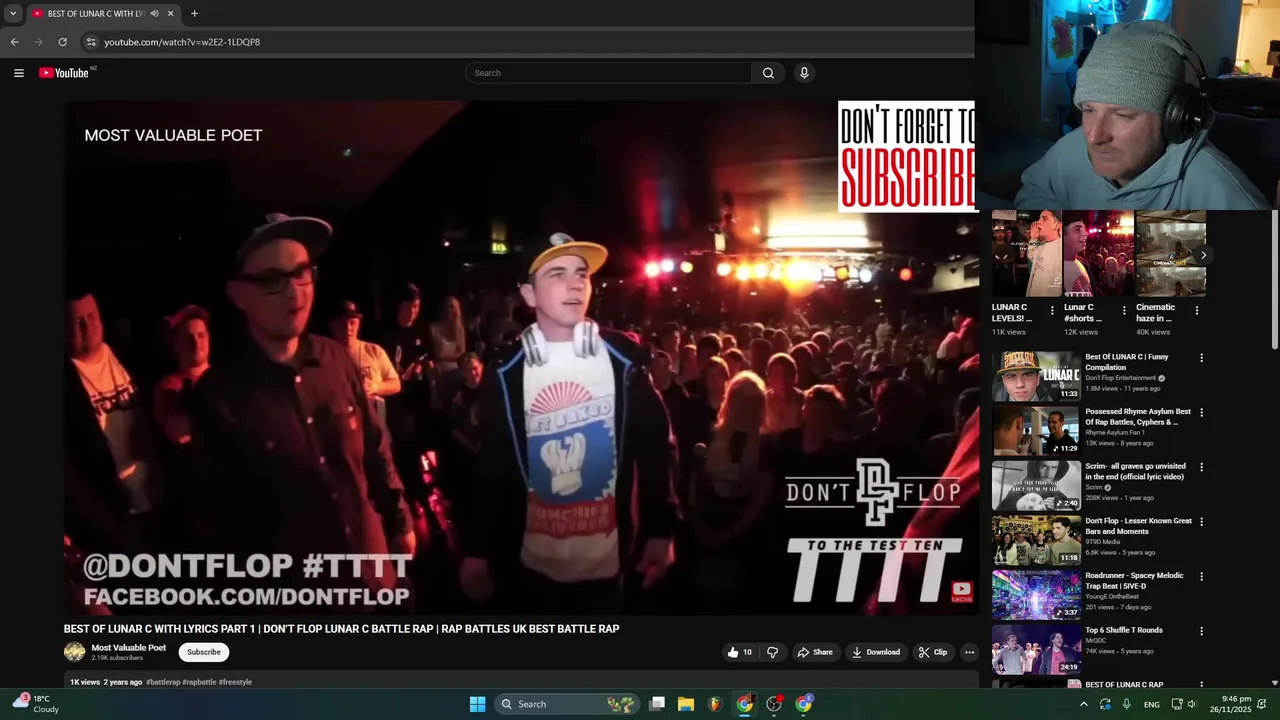1280x720 pixels.
Task: Open options for Top 6 Shuffle T Rounds
Action: (x=1202, y=631)
